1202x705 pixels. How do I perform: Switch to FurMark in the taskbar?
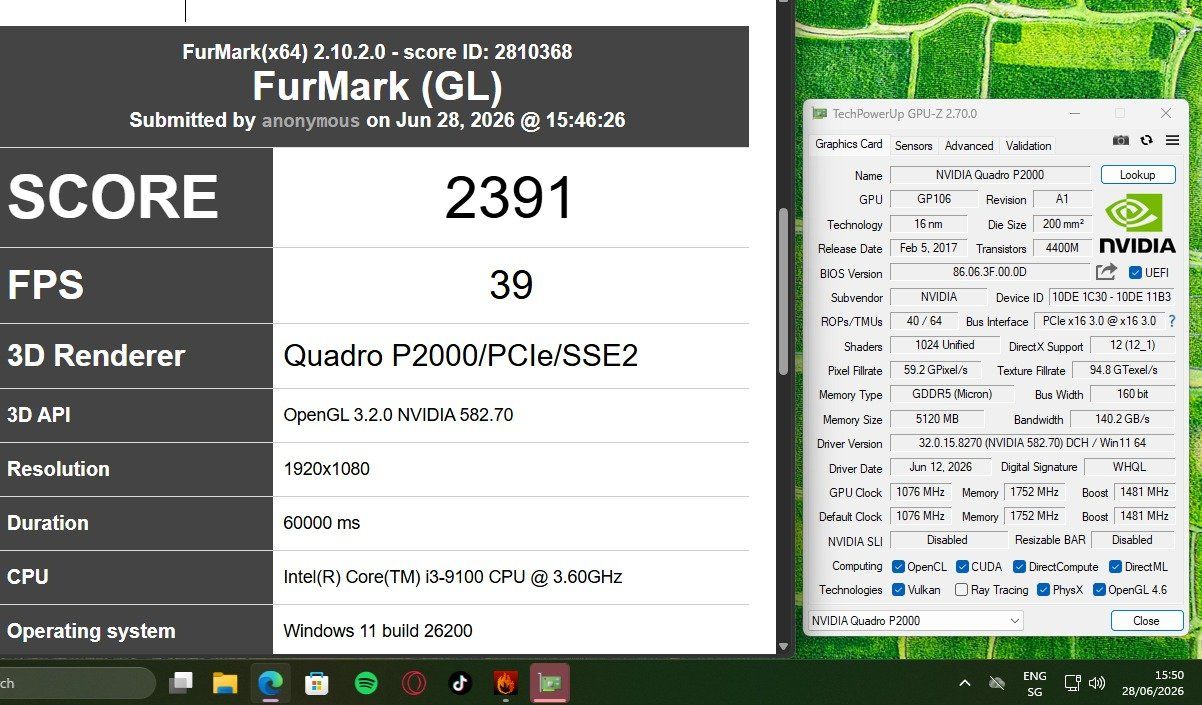(x=505, y=683)
